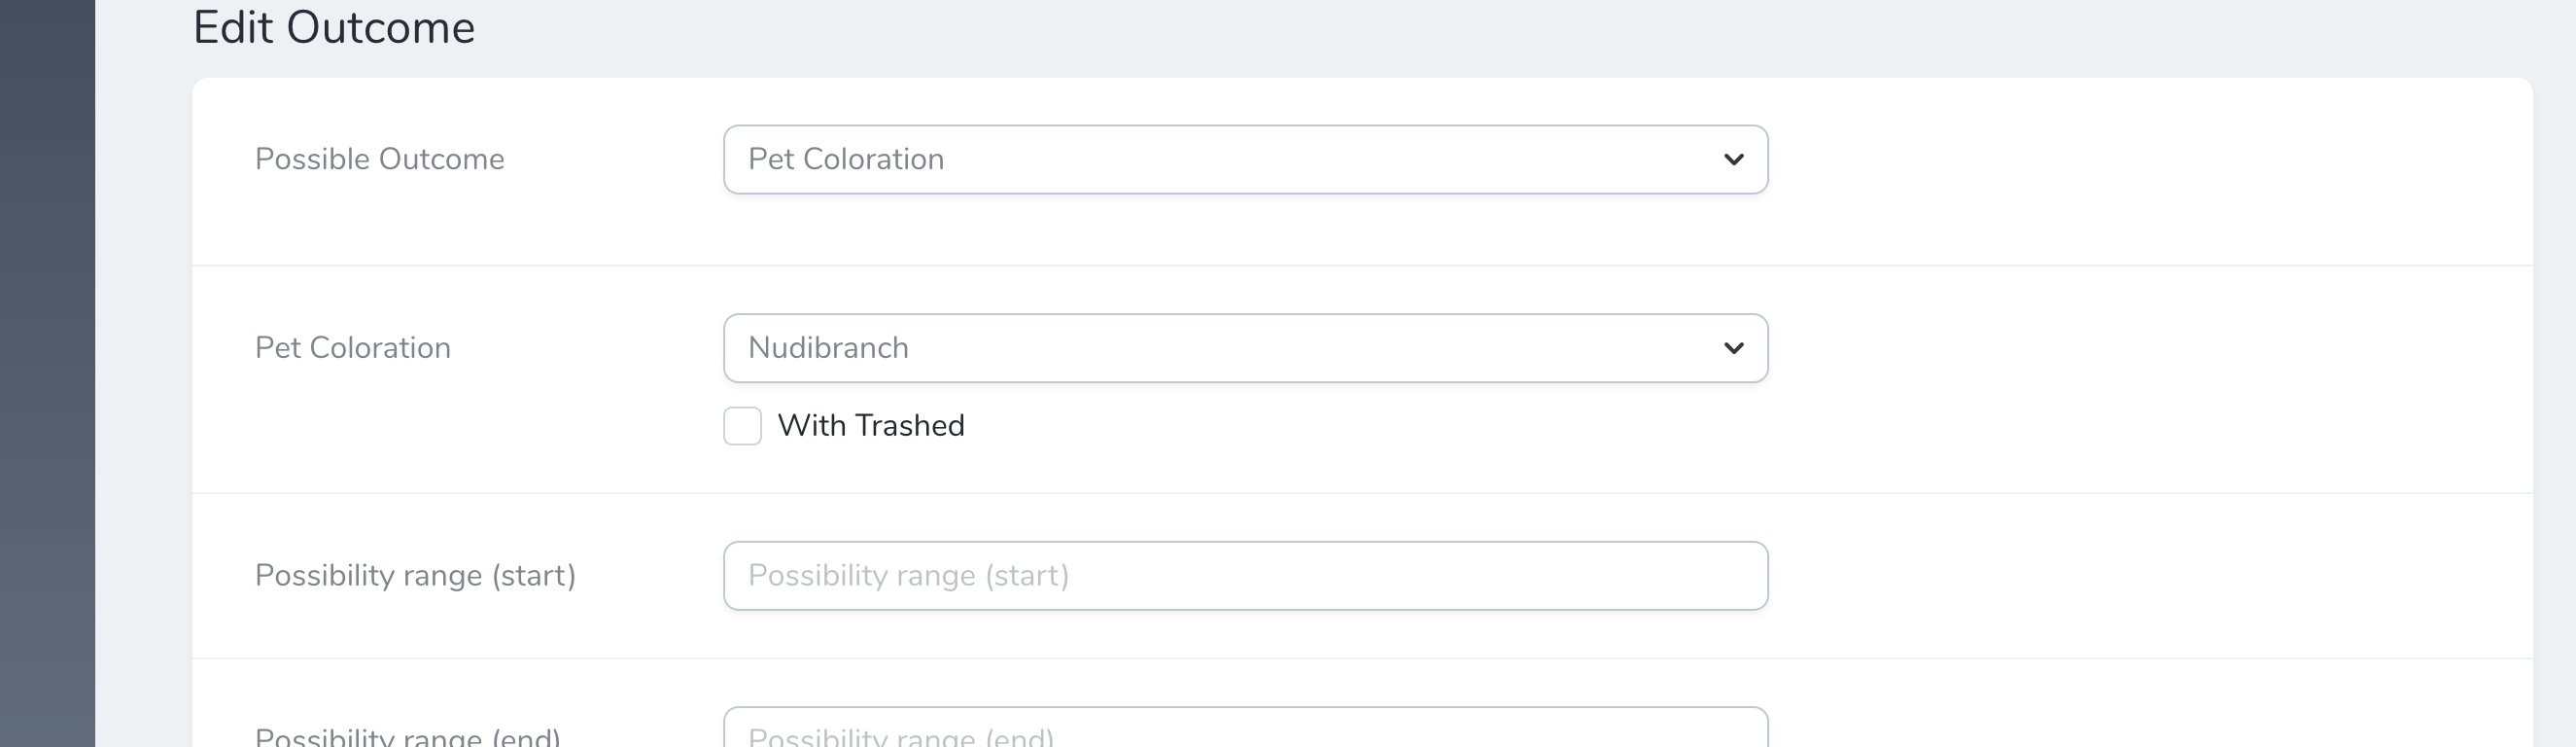This screenshot has width=2576, height=747.
Task: Toggle With Trashed to include deleted colorations
Action: (742, 425)
